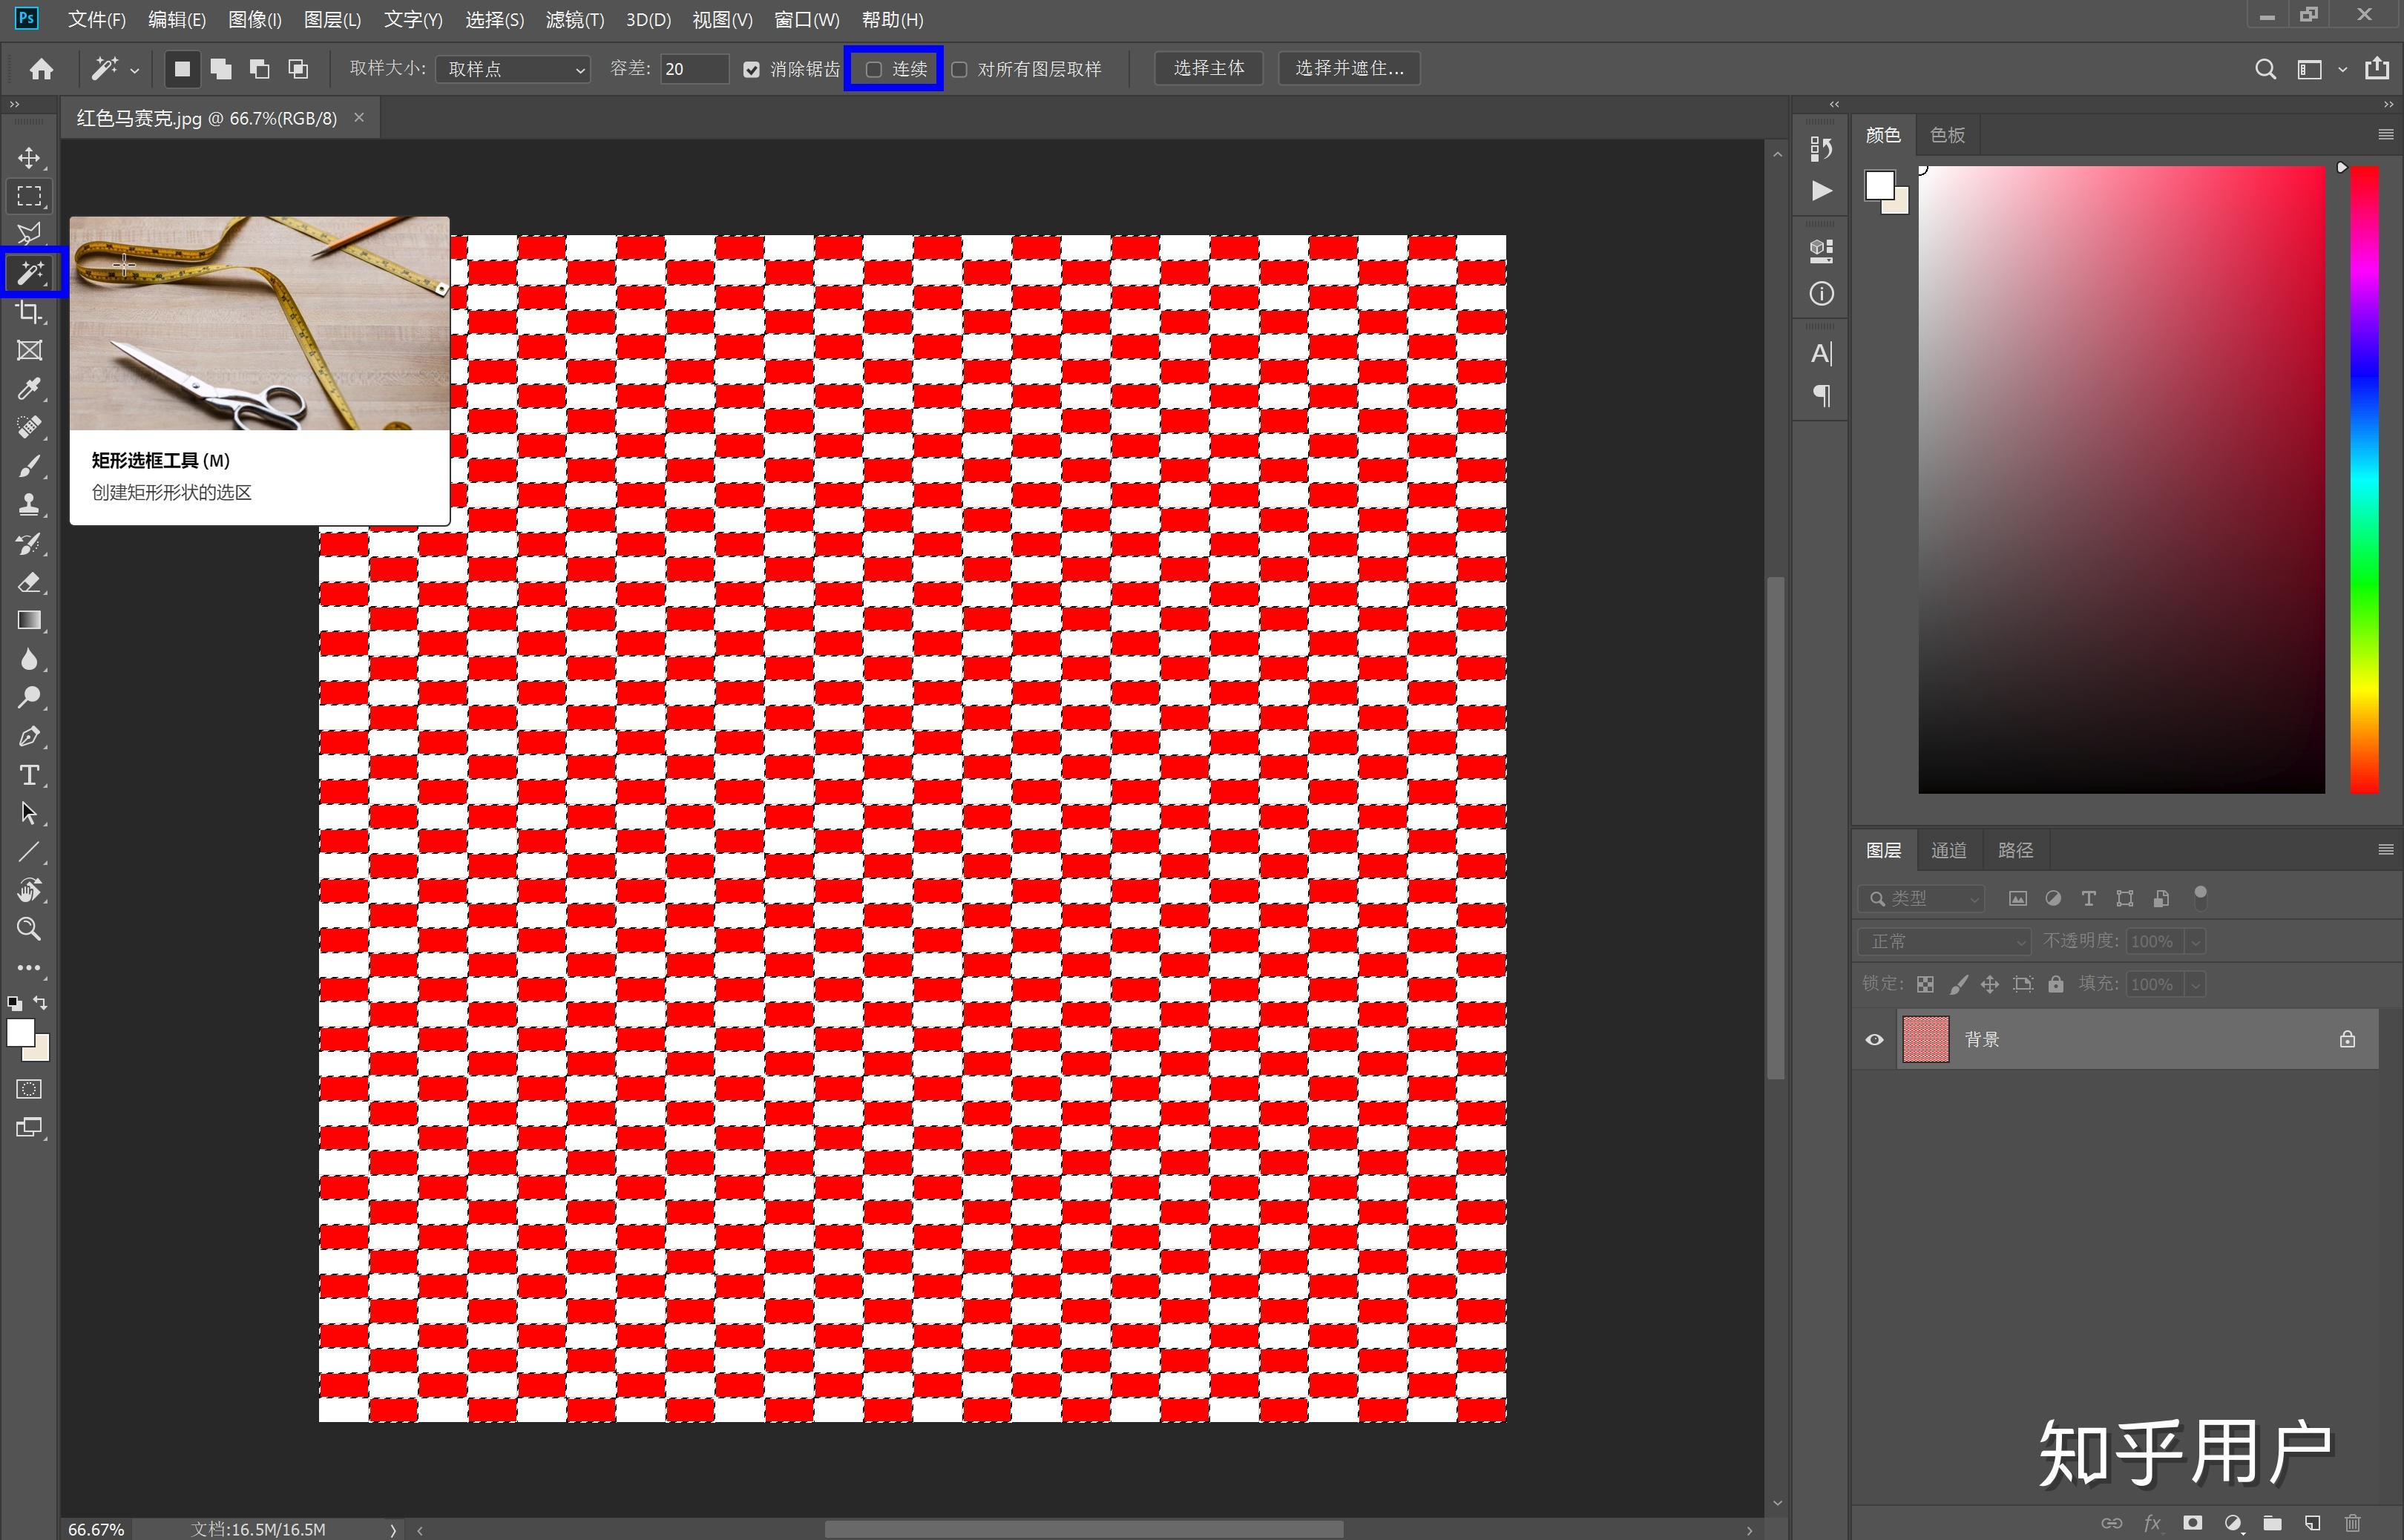This screenshot has width=2404, height=1540.
Task: Select the Gradient tool
Action: coord(29,621)
